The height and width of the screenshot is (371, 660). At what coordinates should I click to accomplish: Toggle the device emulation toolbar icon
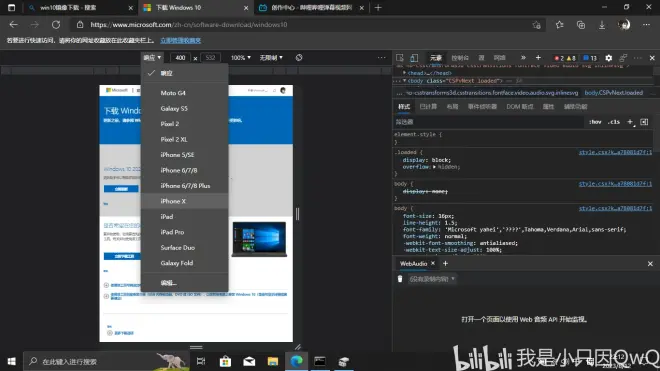414,58
